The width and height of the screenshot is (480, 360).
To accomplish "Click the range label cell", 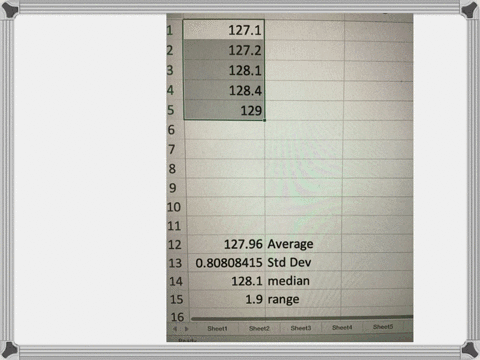I will pyautogui.click(x=303, y=299).
